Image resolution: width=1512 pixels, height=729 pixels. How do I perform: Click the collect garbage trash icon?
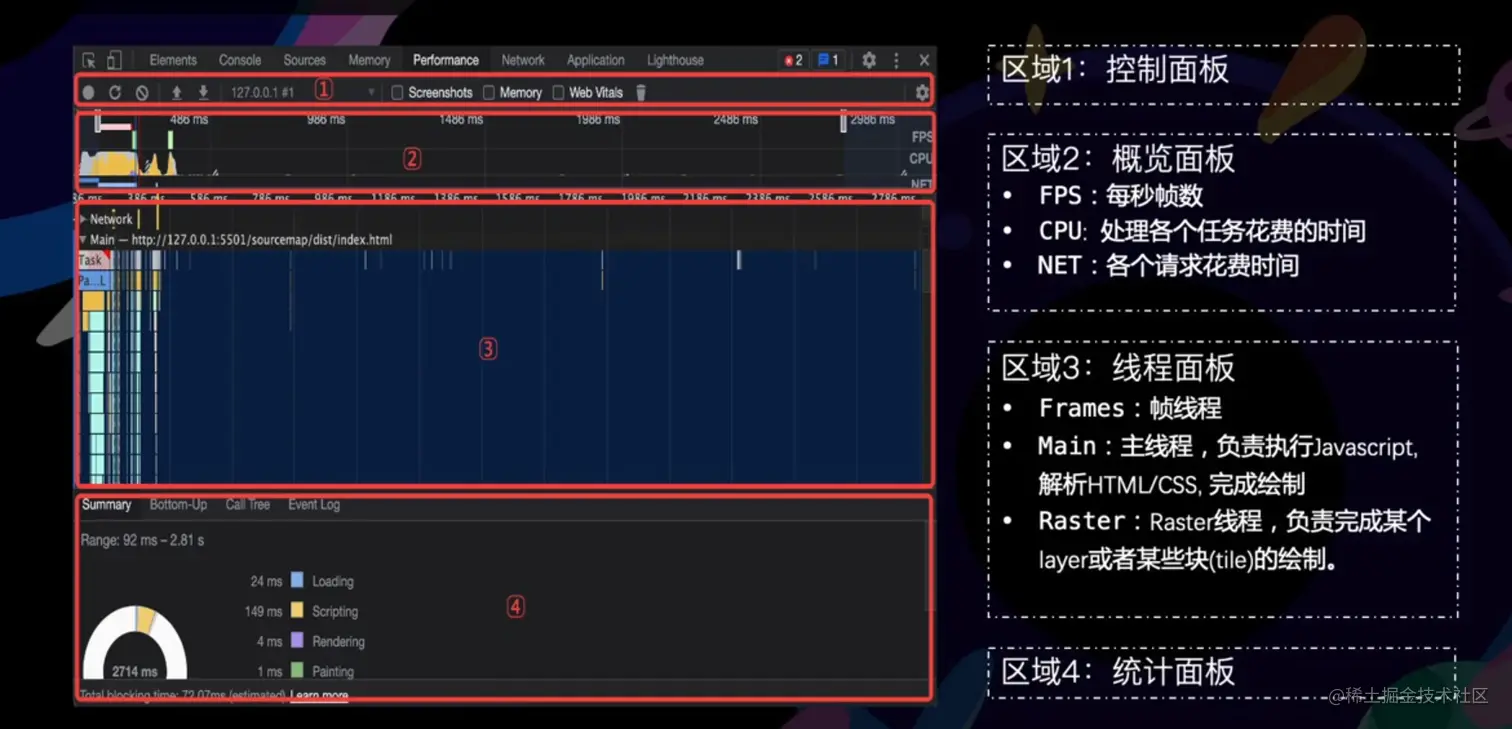(641, 92)
